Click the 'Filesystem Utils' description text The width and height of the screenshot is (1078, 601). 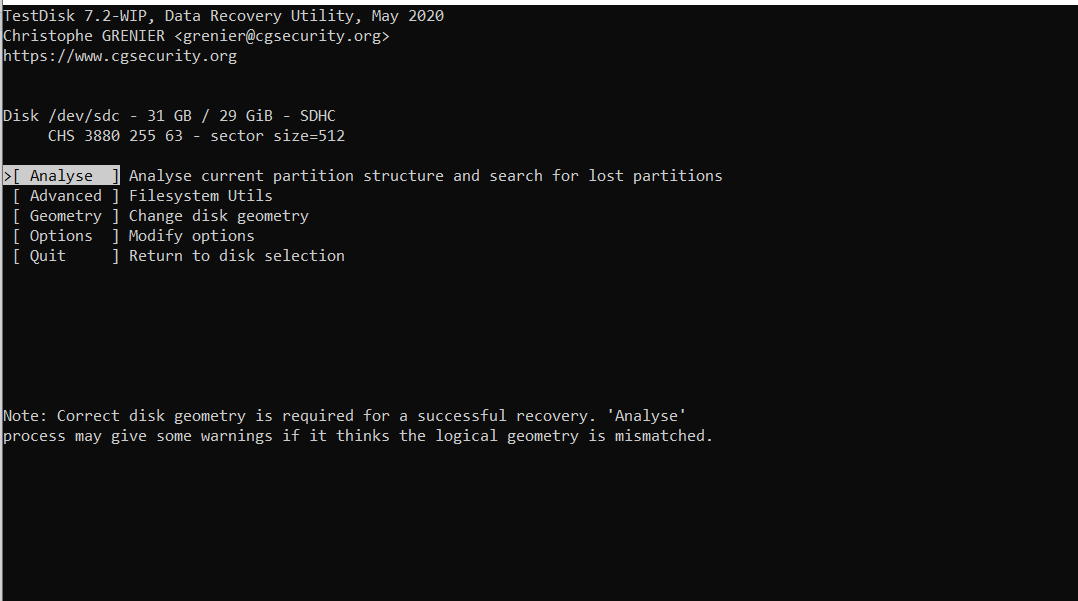point(201,196)
